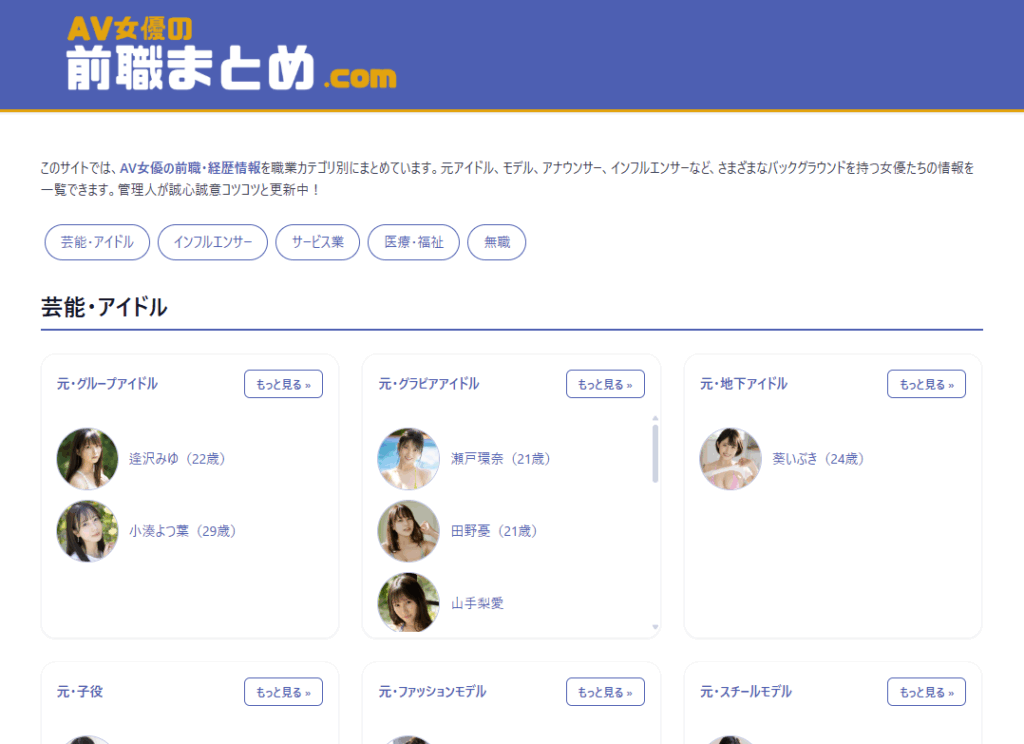Expand もっと見る in the 元・ファッションモデル card

[x=605, y=692]
